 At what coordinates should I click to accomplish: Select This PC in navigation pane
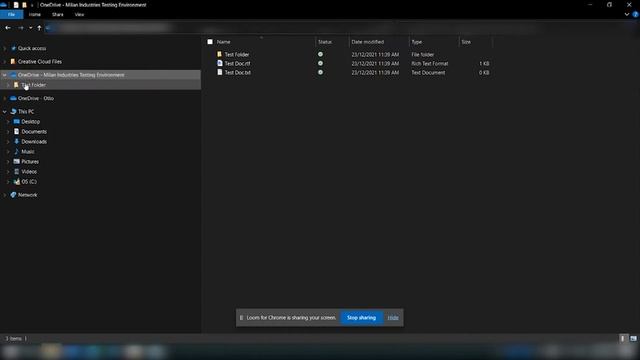pyautogui.click(x=26, y=111)
